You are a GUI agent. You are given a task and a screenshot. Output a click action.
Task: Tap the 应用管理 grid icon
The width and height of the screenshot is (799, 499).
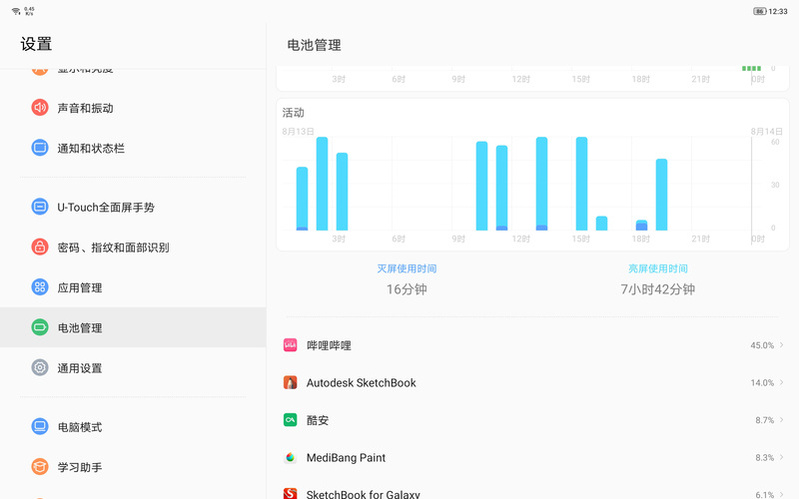tap(40, 287)
